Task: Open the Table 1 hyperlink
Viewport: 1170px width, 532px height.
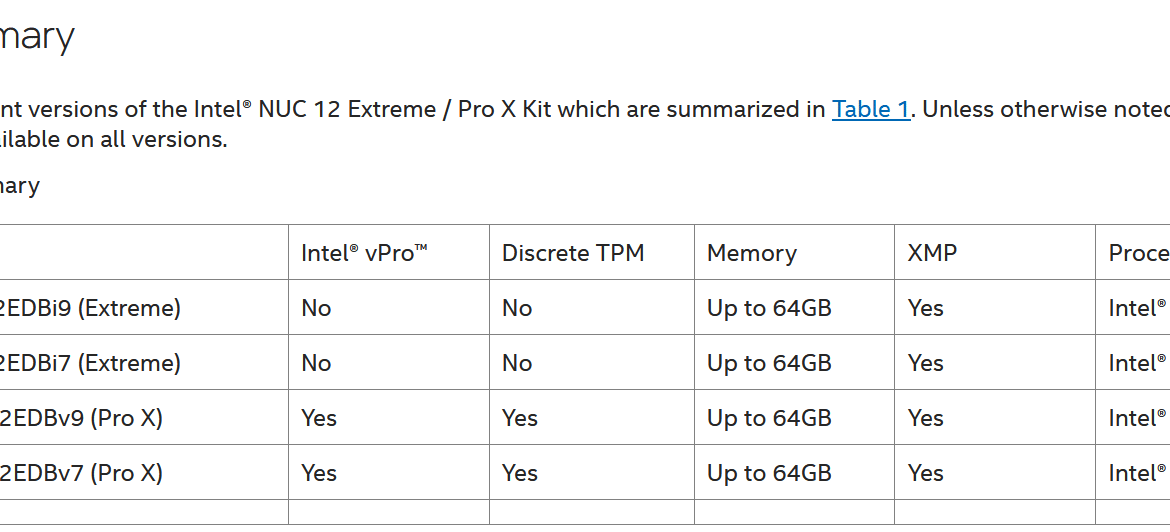Action: coord(871,109)
